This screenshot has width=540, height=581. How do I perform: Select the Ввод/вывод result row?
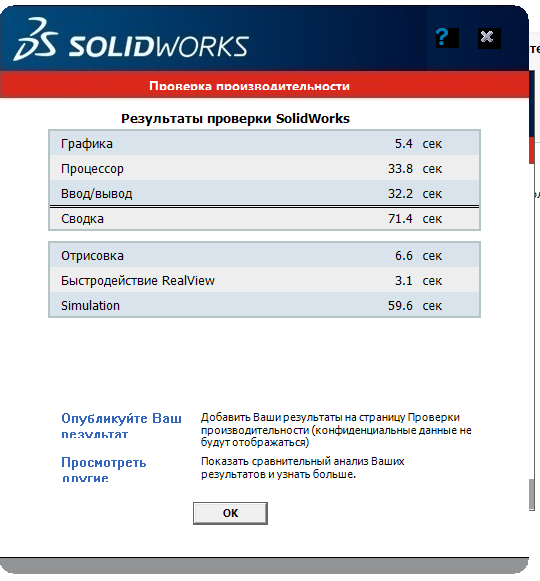click(x=264, y=193)
